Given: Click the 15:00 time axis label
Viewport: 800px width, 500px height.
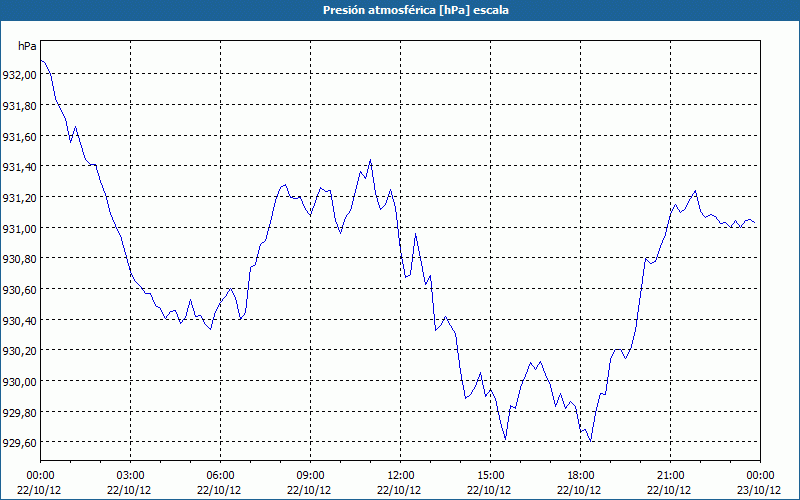Looking at the screenshot, I should [x=490, y=476].
